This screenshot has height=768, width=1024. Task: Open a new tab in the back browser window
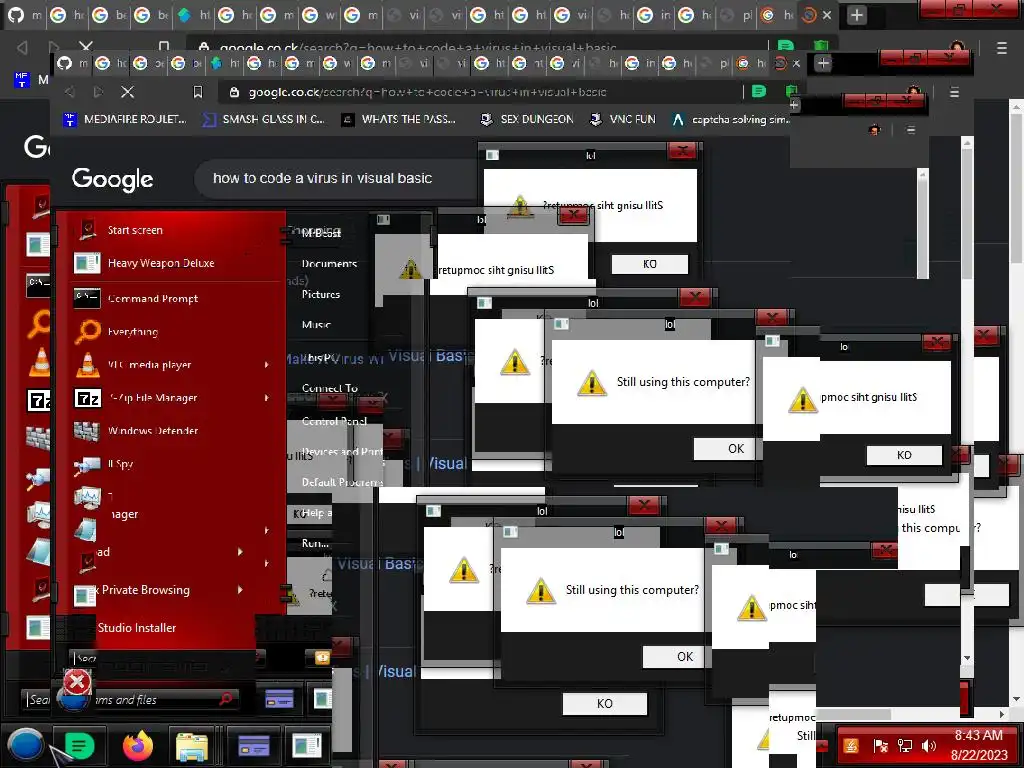coord(856,15)
